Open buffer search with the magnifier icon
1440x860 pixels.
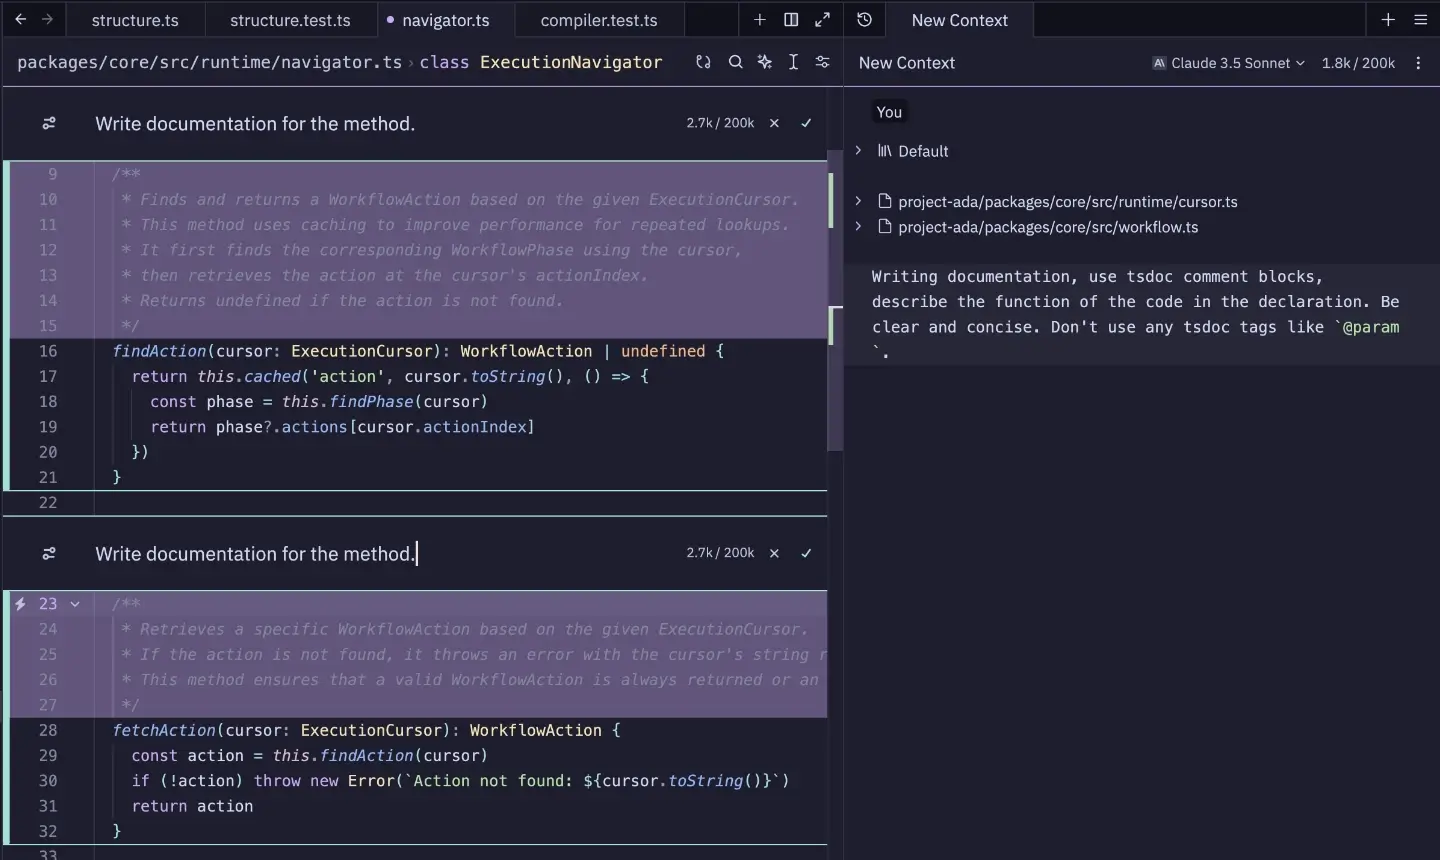[735, 62]
